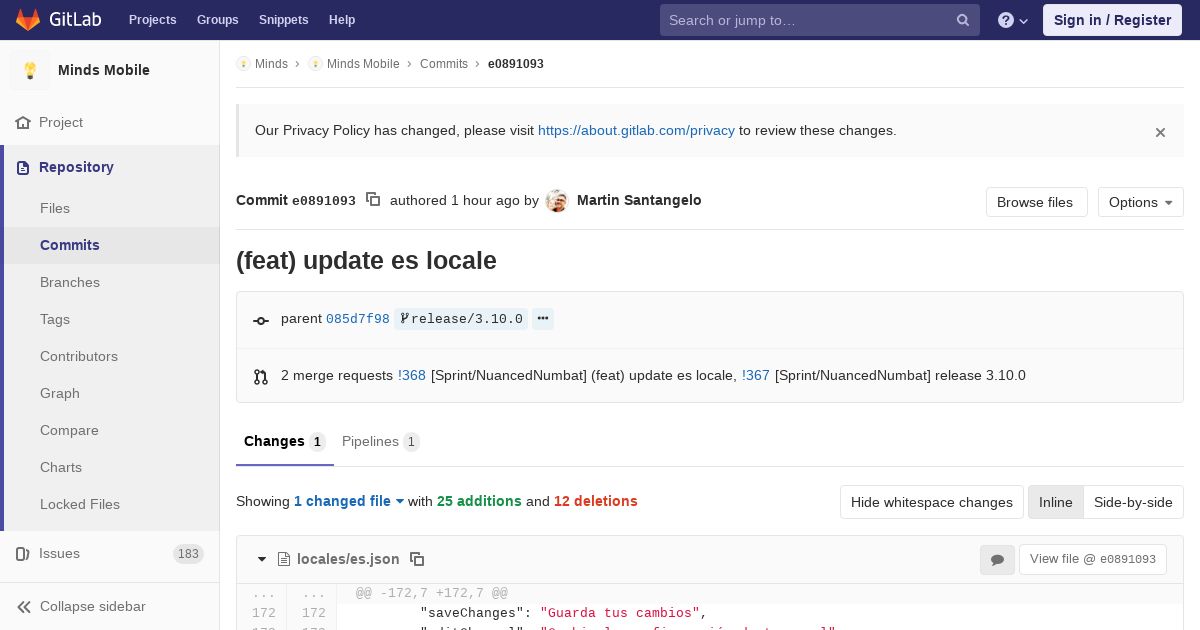Open the Pipelines tab

(380, 441)
